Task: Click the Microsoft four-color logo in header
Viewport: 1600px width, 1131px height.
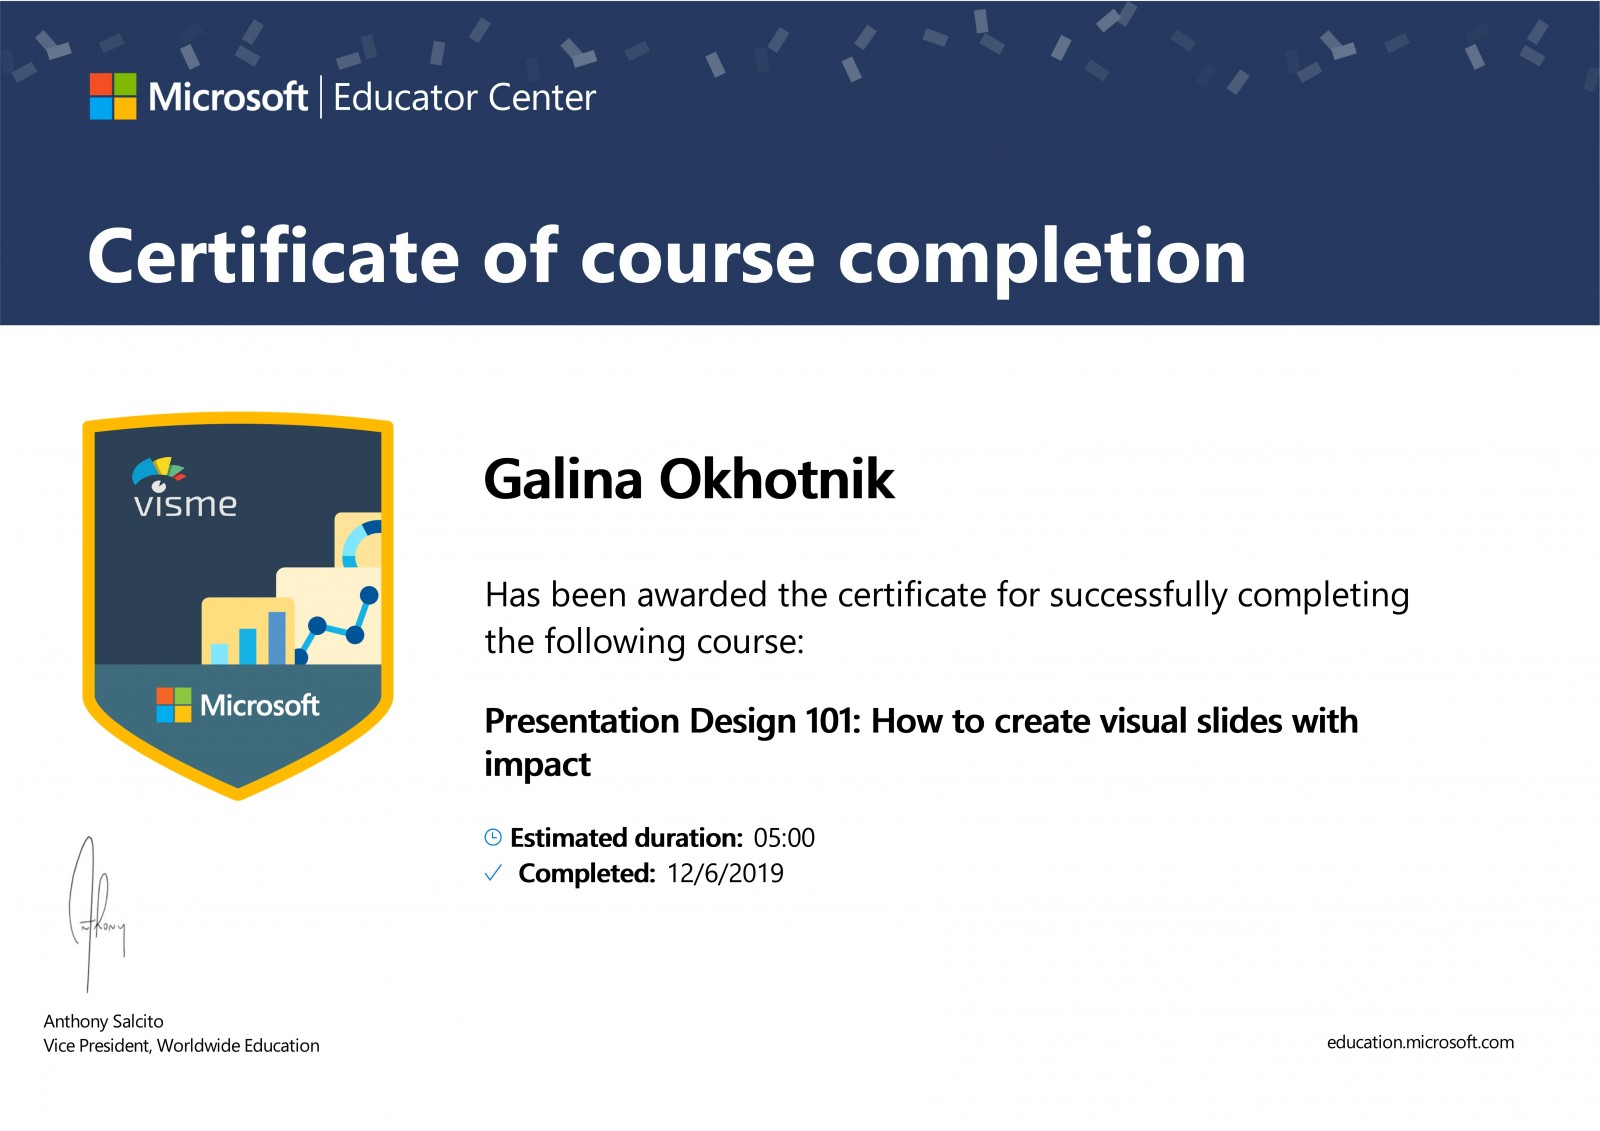Action: pyautogui.click(x=113, y=96)
